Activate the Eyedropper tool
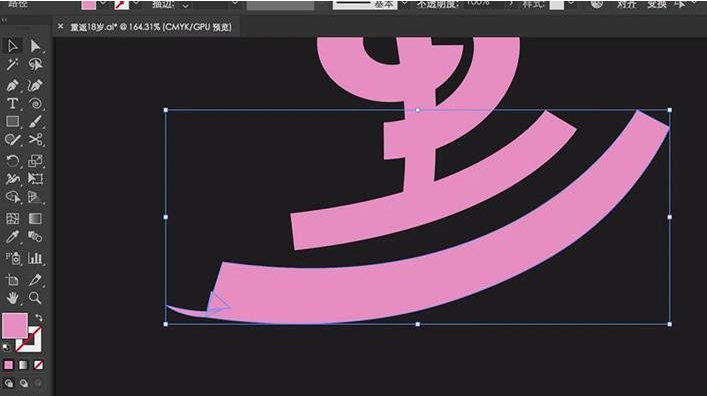This screenshot has width=707, height=396. point(12,237)
